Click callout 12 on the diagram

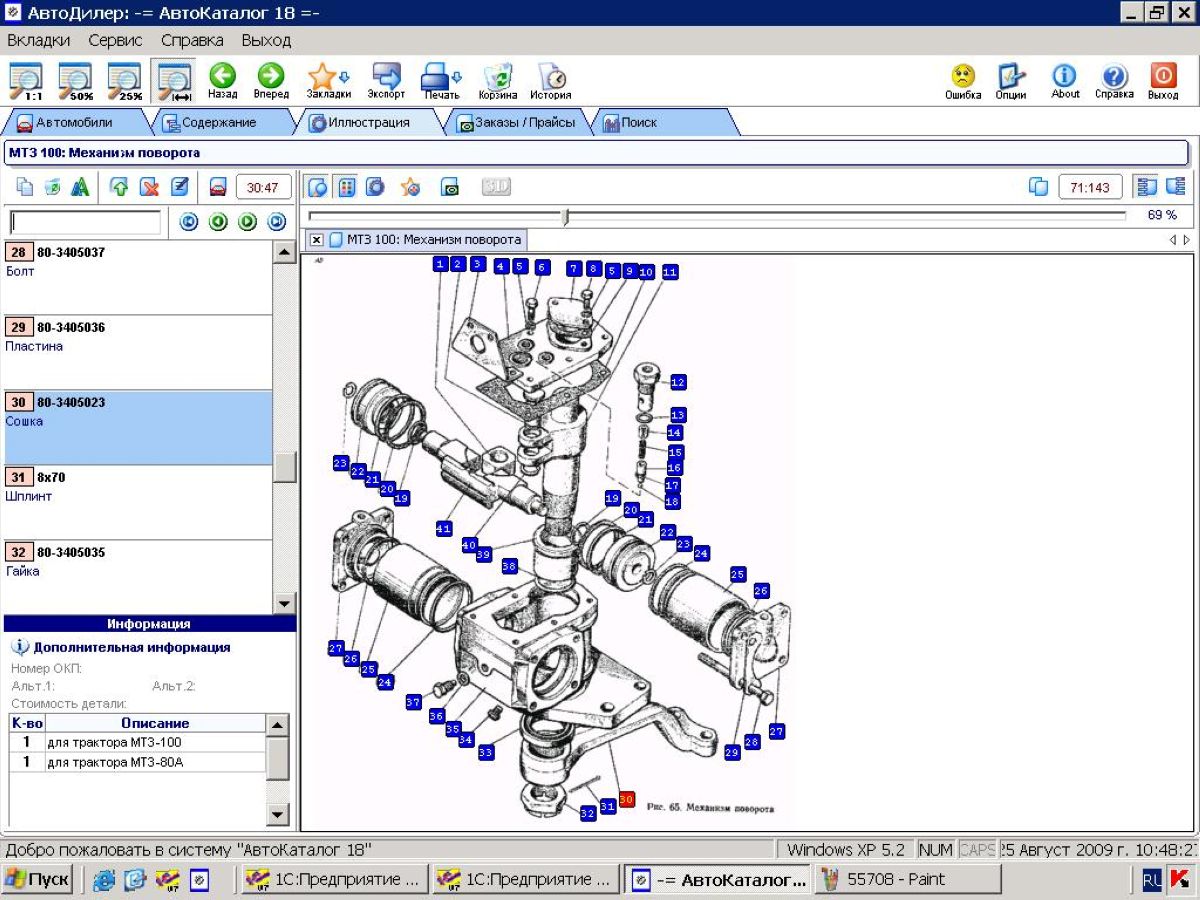[x=678, y=382]
